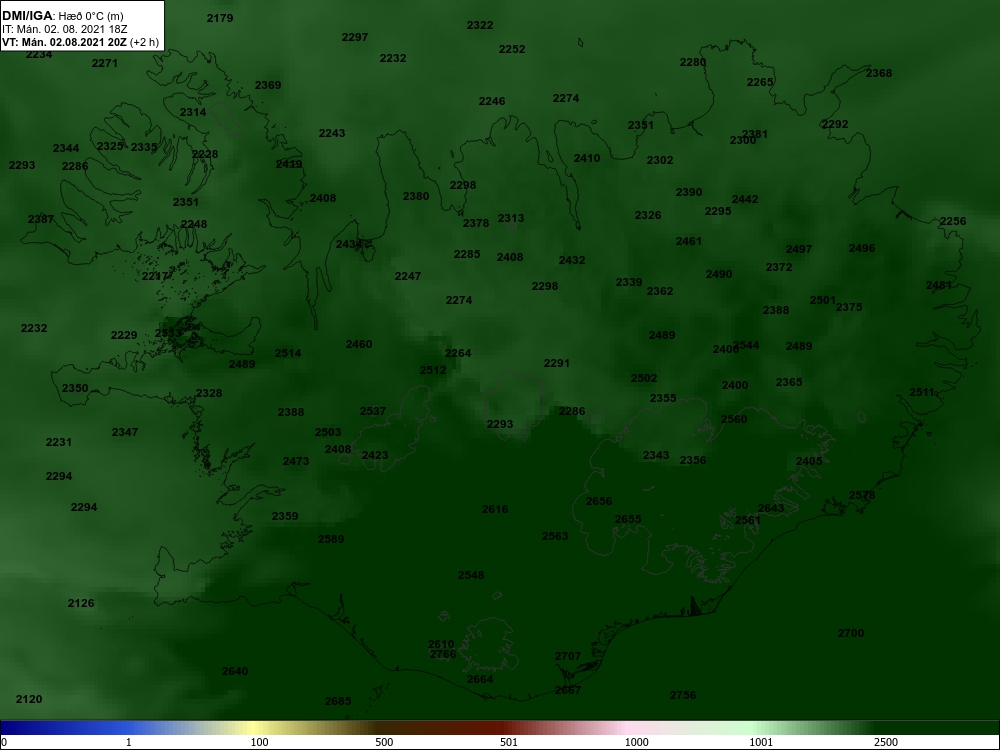This screenshot has height=750, width=1000.
Task: Click the height value 2473
Action: pyautogui.click(x=296, y=462)
